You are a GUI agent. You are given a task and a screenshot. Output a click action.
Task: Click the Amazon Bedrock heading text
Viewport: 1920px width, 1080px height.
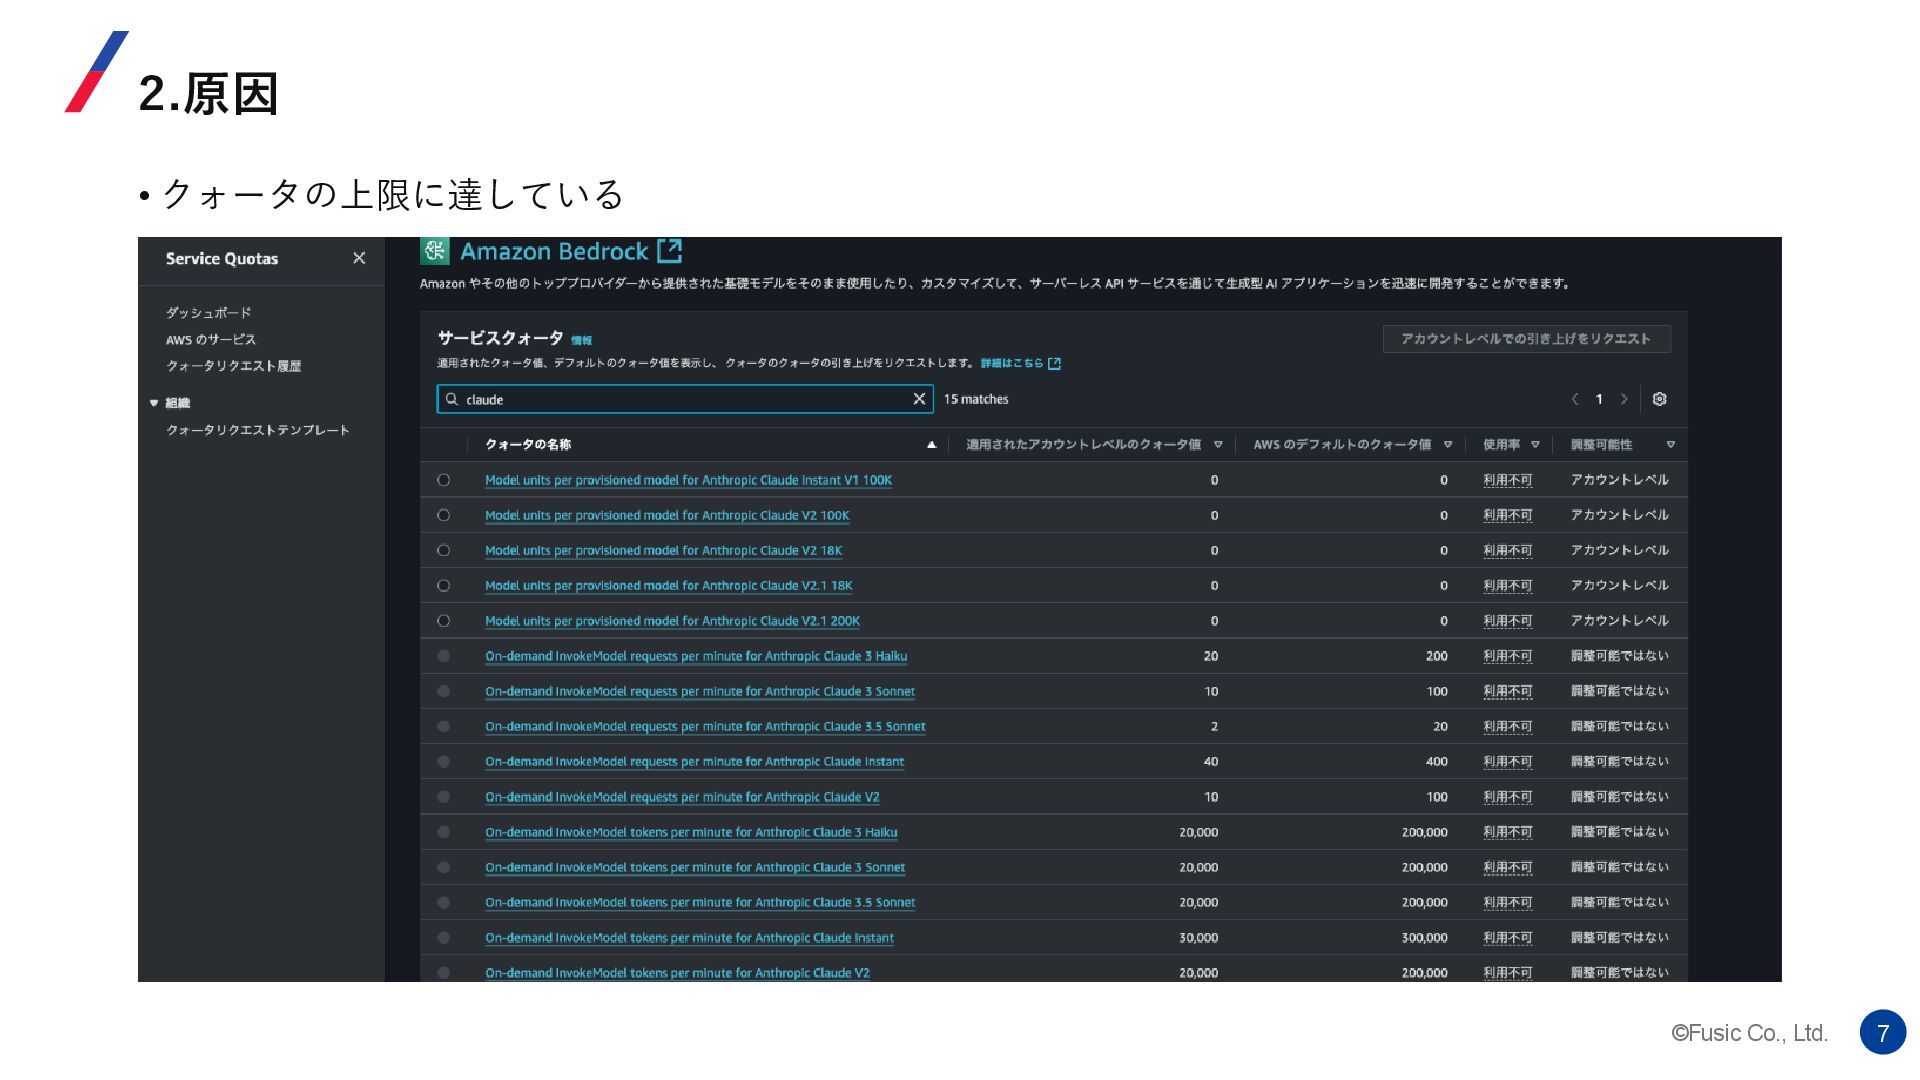(x=554, y=251)
